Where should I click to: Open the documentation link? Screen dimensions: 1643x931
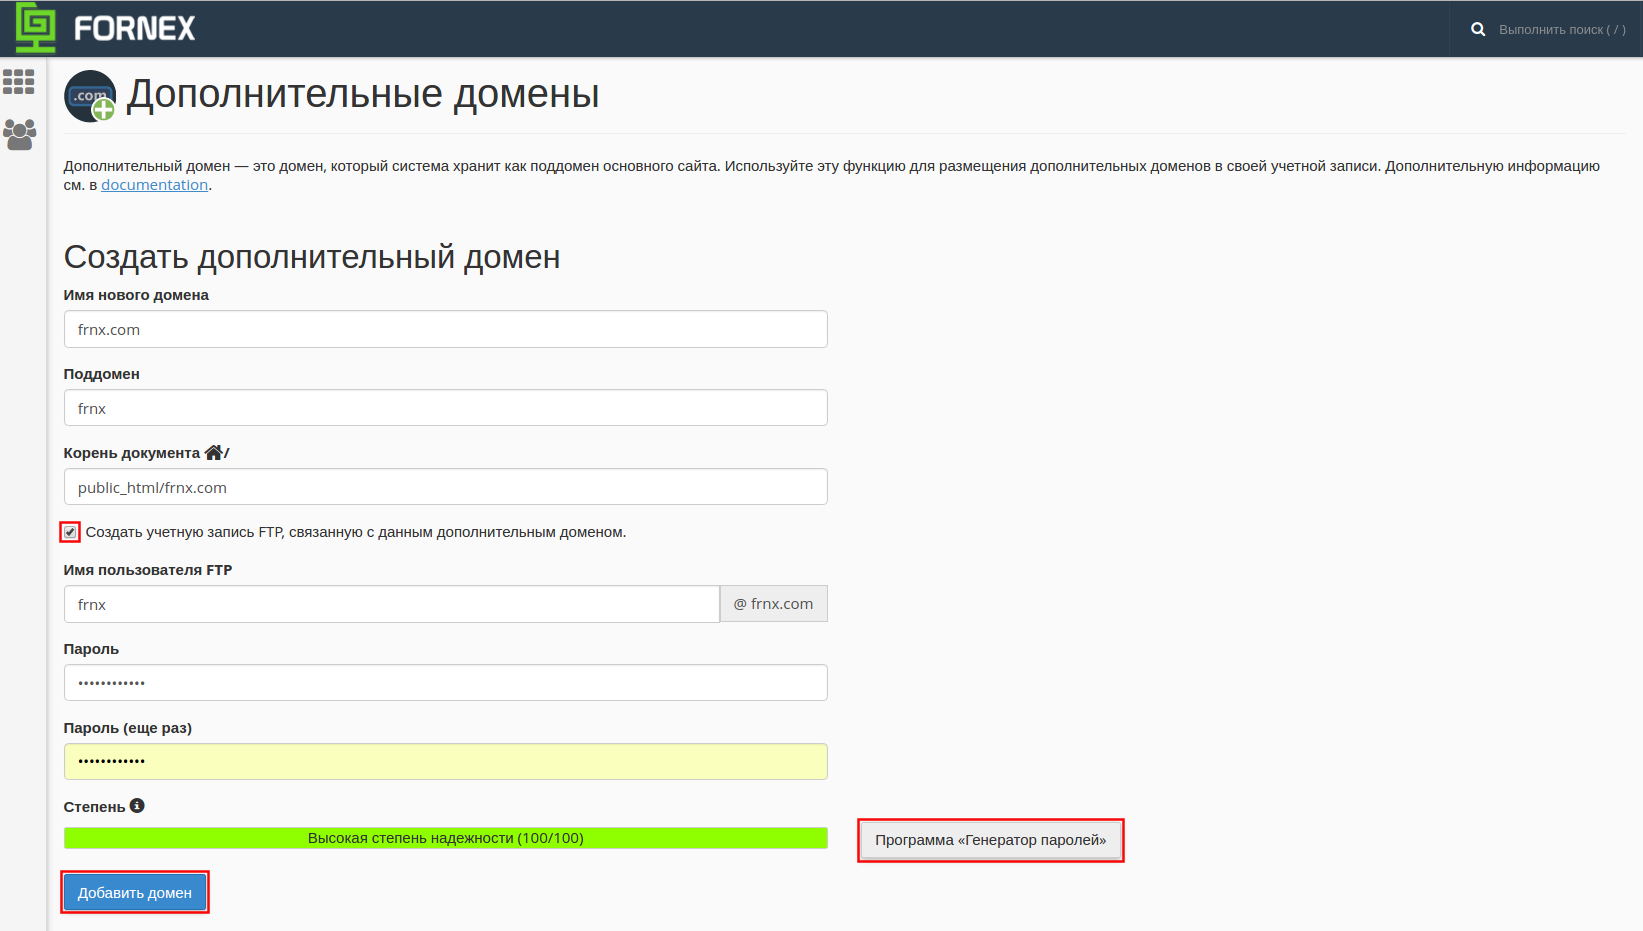pos(155,185)
